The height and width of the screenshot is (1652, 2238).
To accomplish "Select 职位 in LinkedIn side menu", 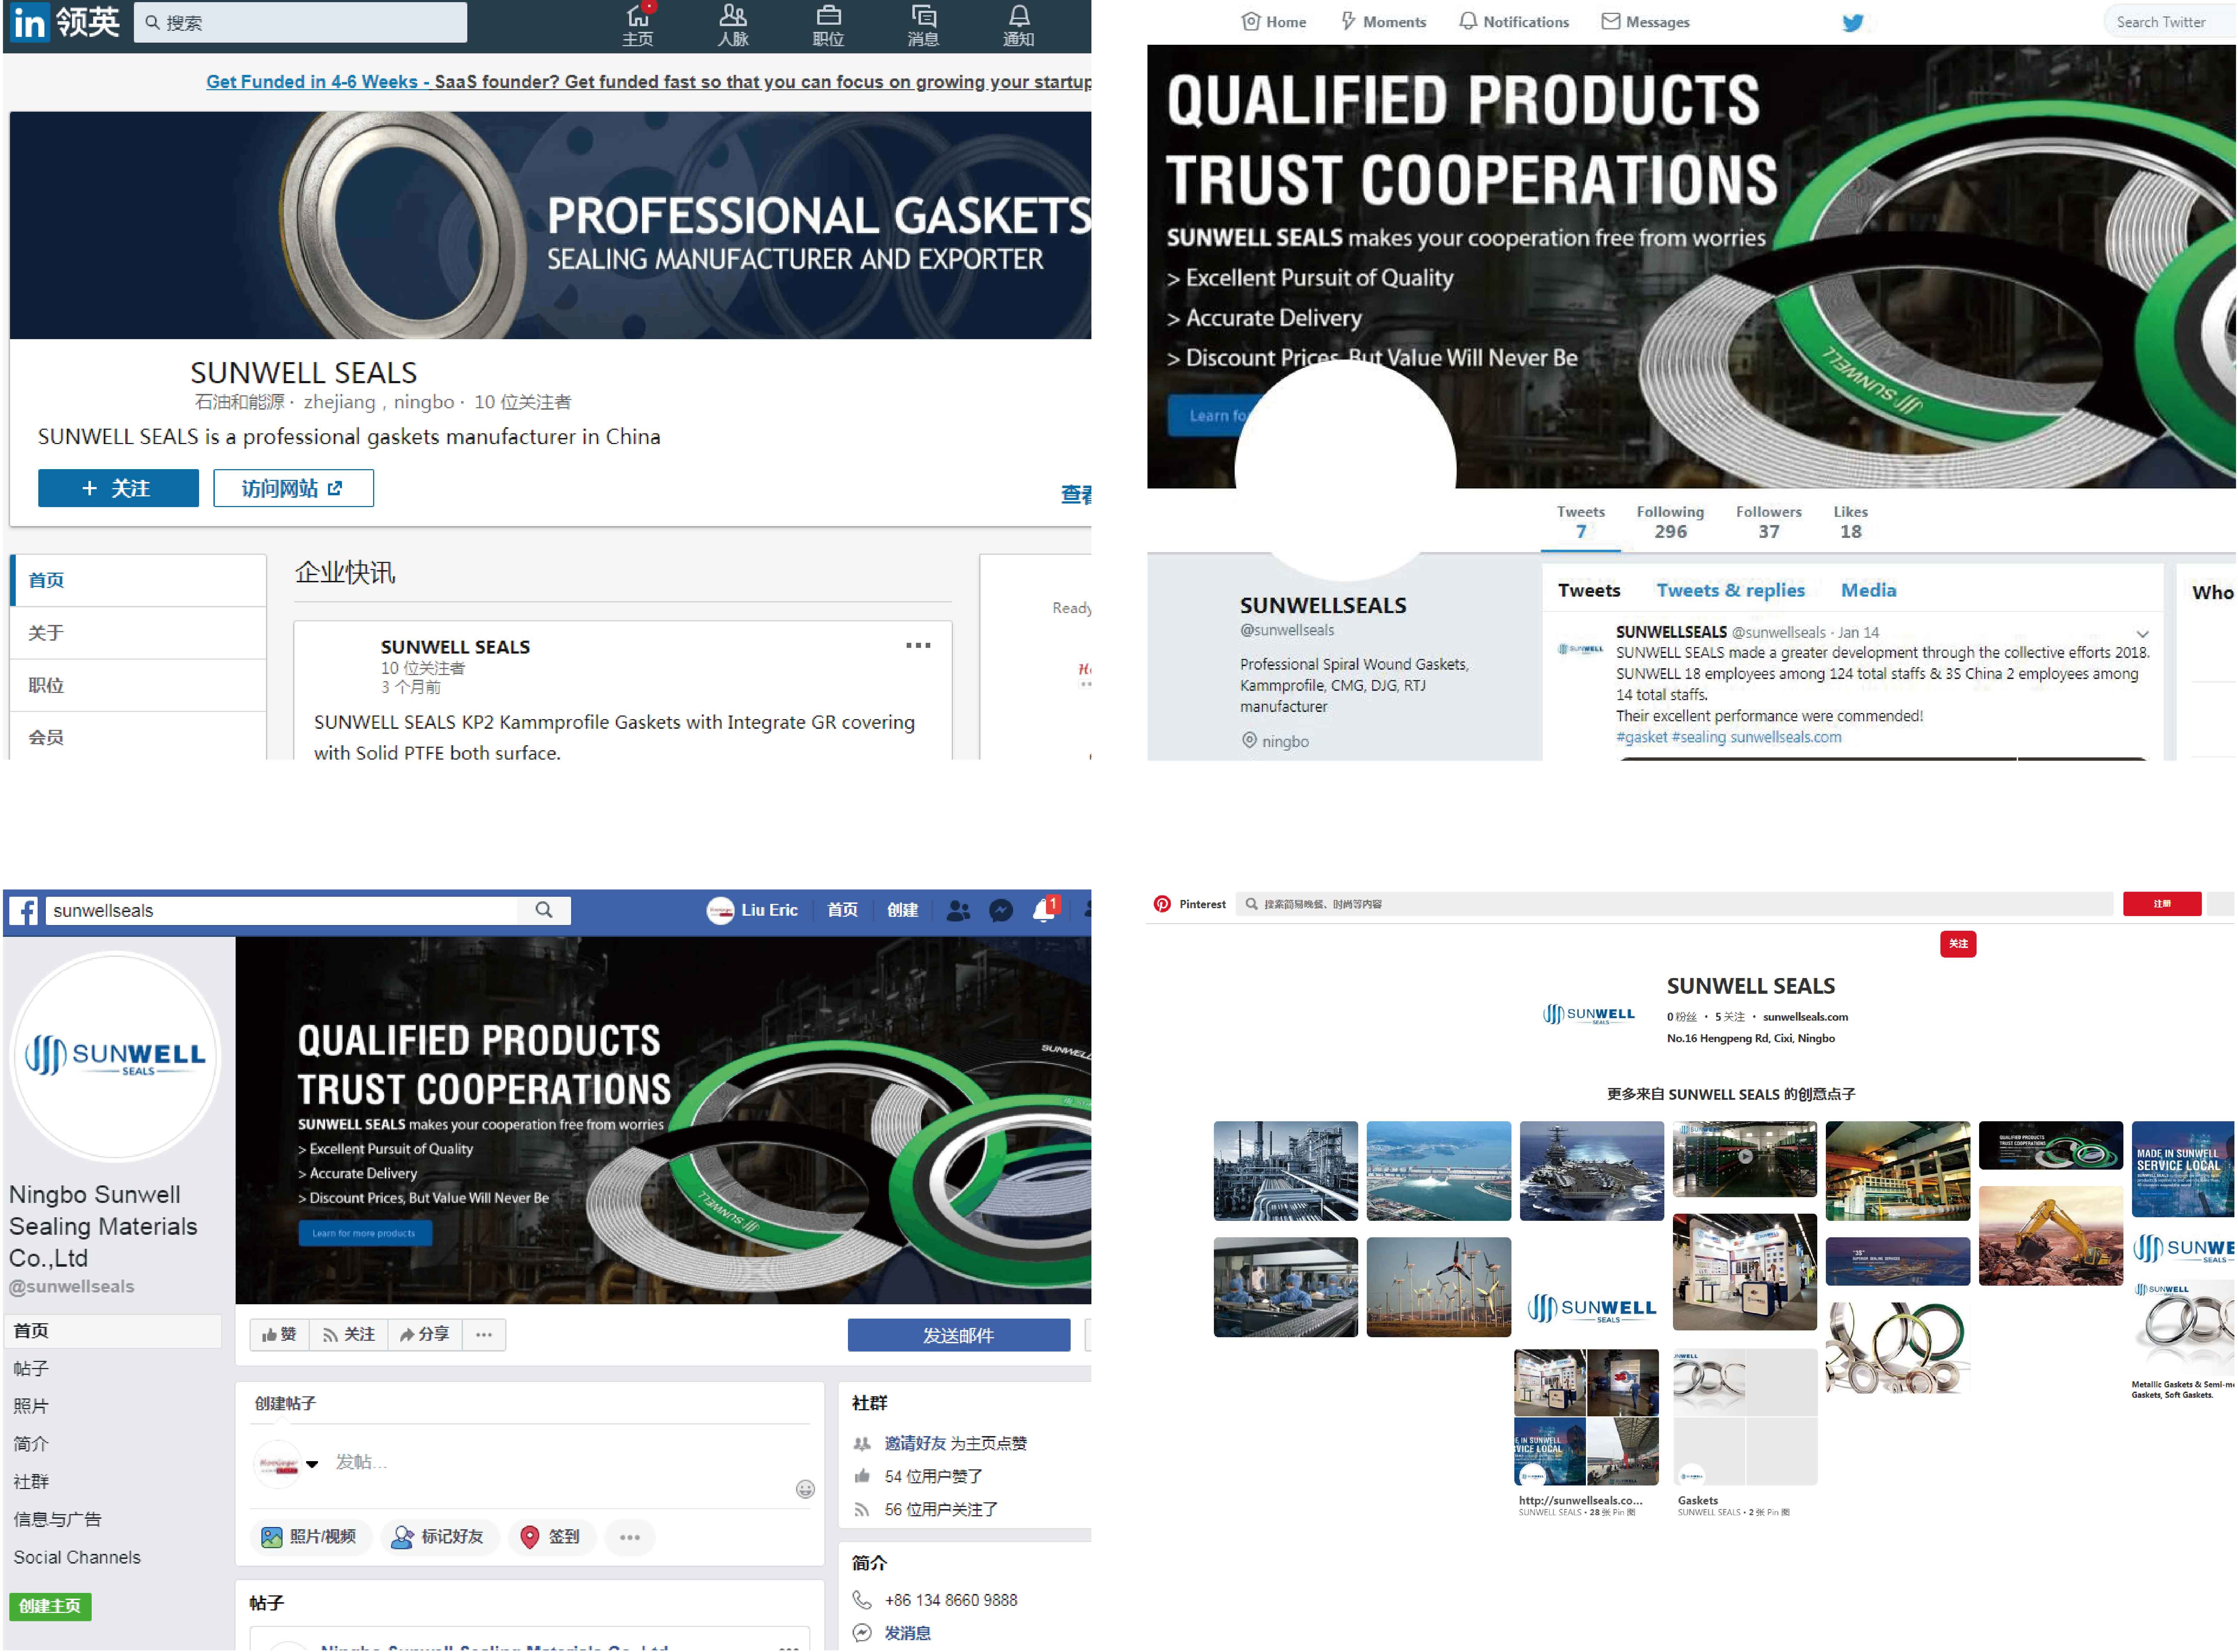I will (138, 685).
